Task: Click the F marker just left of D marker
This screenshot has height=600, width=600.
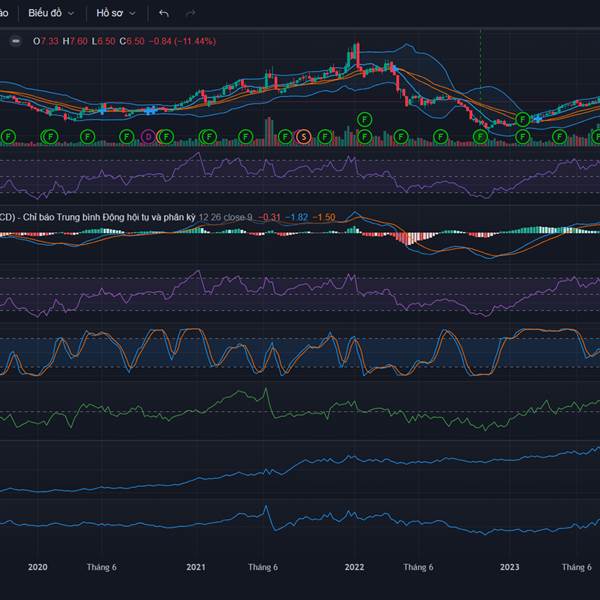Action: pyautogui.click(x=127, y=135)
